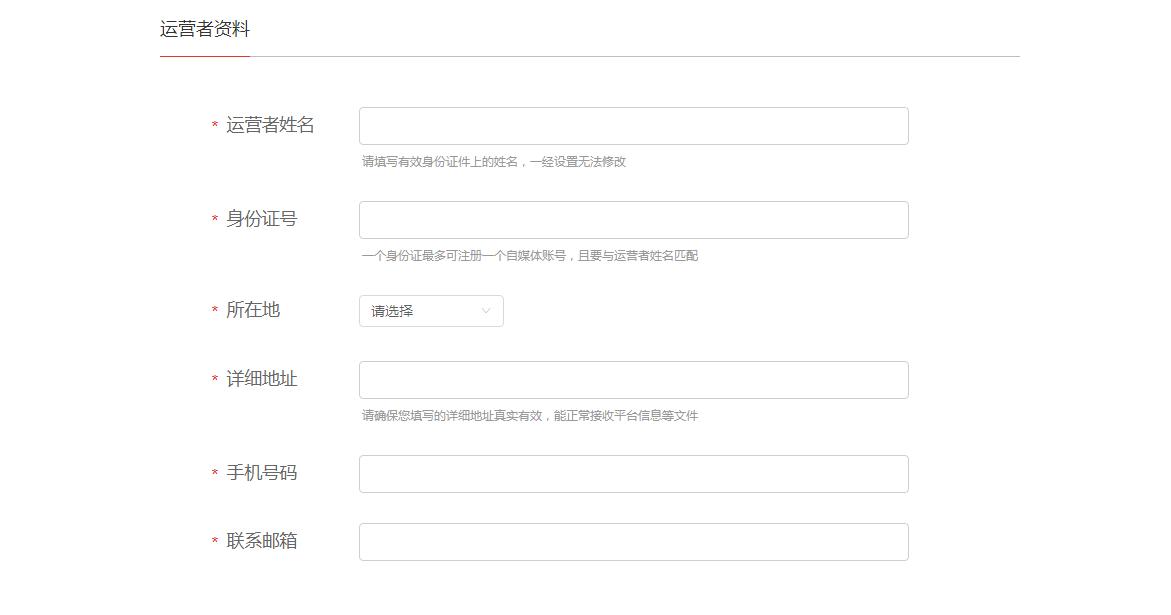Click the dropdown chevron next to 请选择
Screen dimensions: 1171x615
pyautogui.click(x=487, y=311)
